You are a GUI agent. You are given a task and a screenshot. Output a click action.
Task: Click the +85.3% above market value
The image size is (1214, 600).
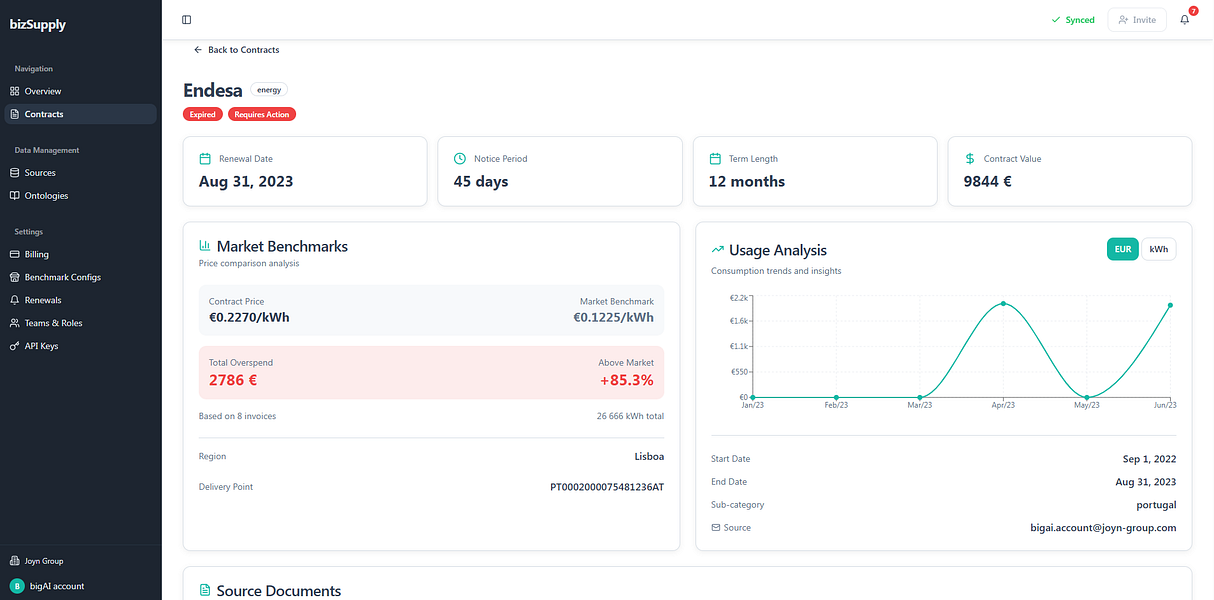click(x=626, y=380)
